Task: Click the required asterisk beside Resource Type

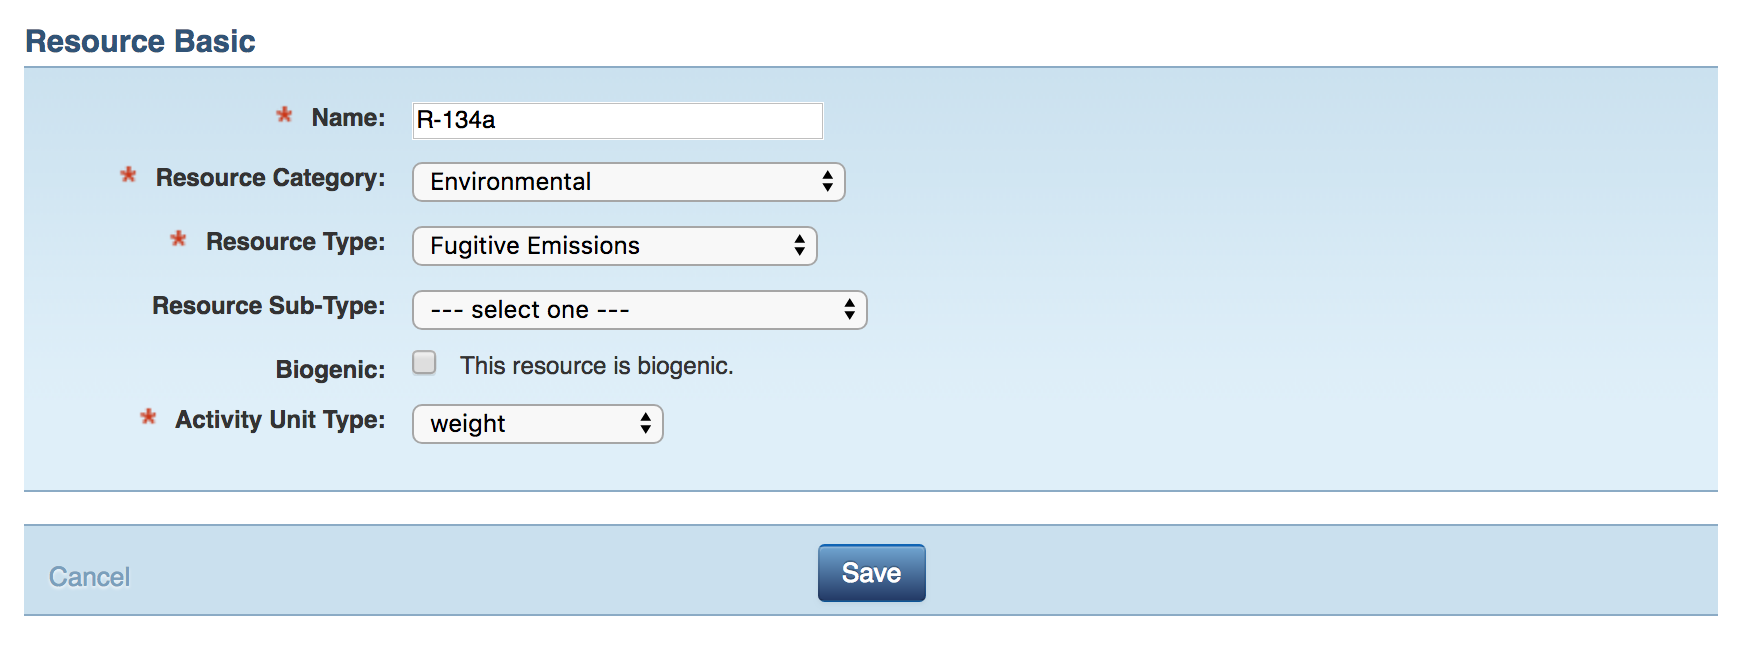Action: pyautogui.click(x=178, y=240)
